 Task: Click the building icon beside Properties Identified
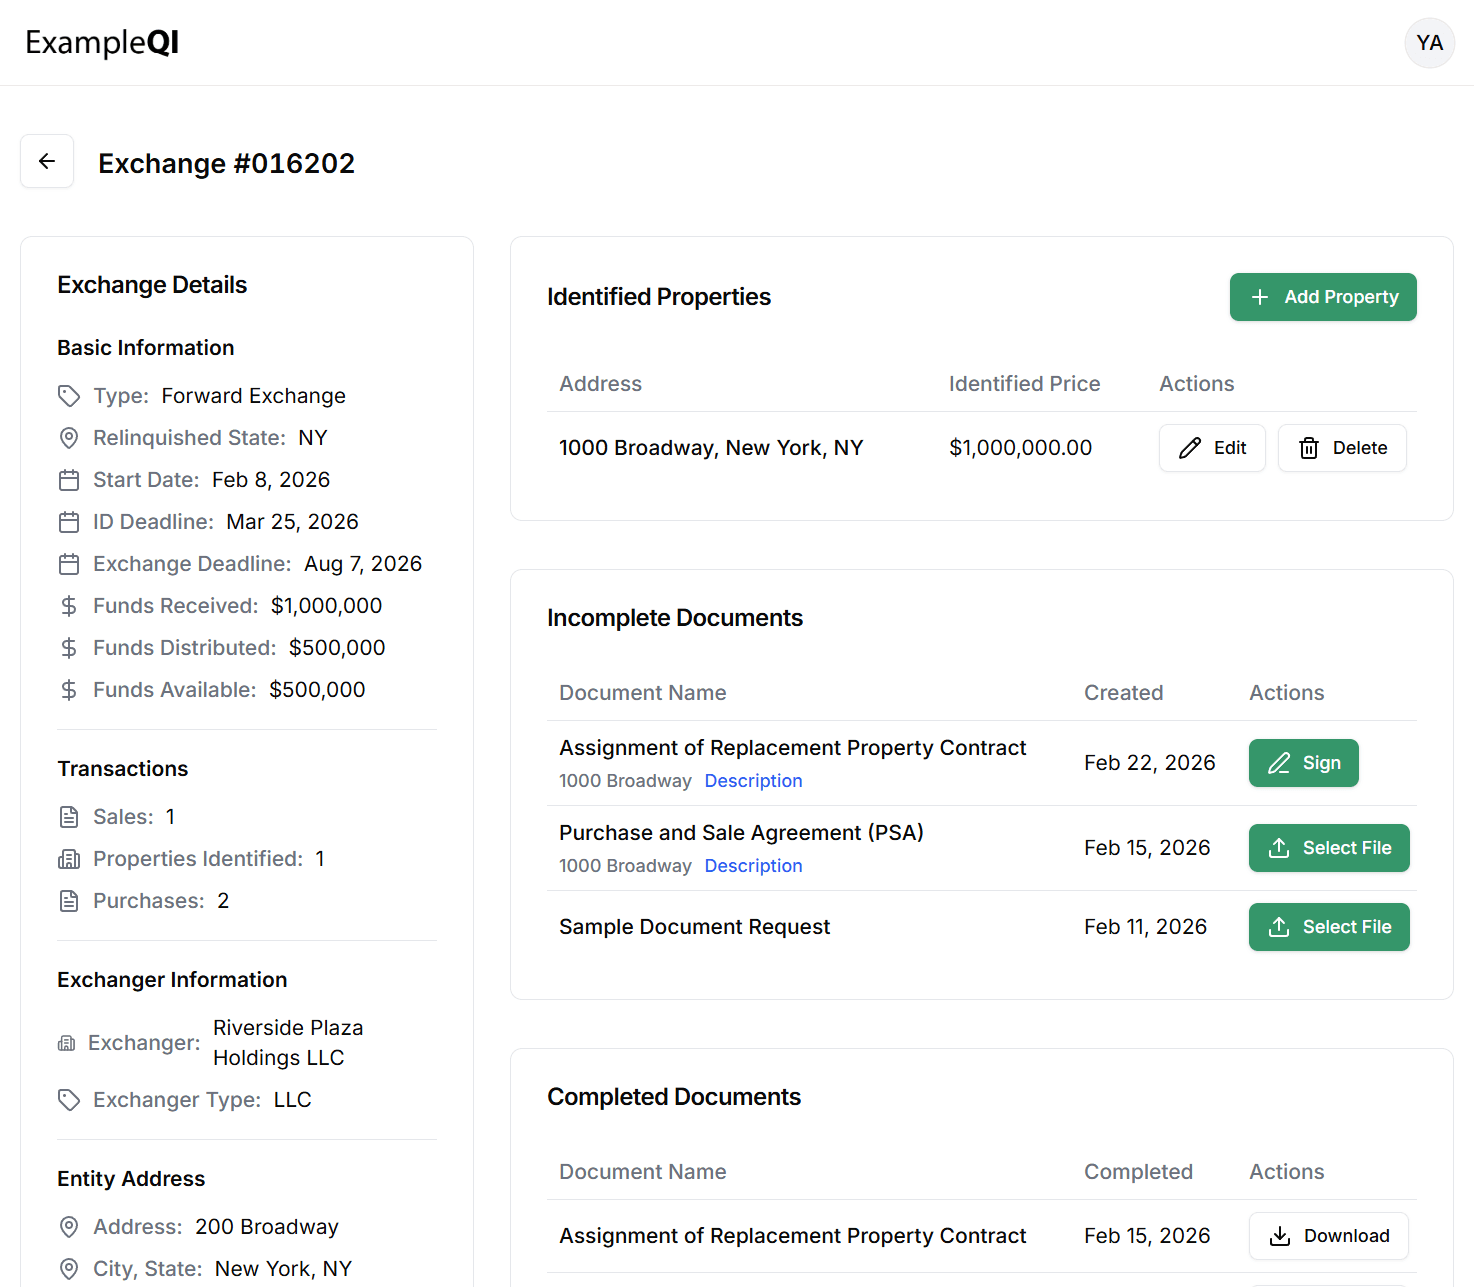pos(68,858)
